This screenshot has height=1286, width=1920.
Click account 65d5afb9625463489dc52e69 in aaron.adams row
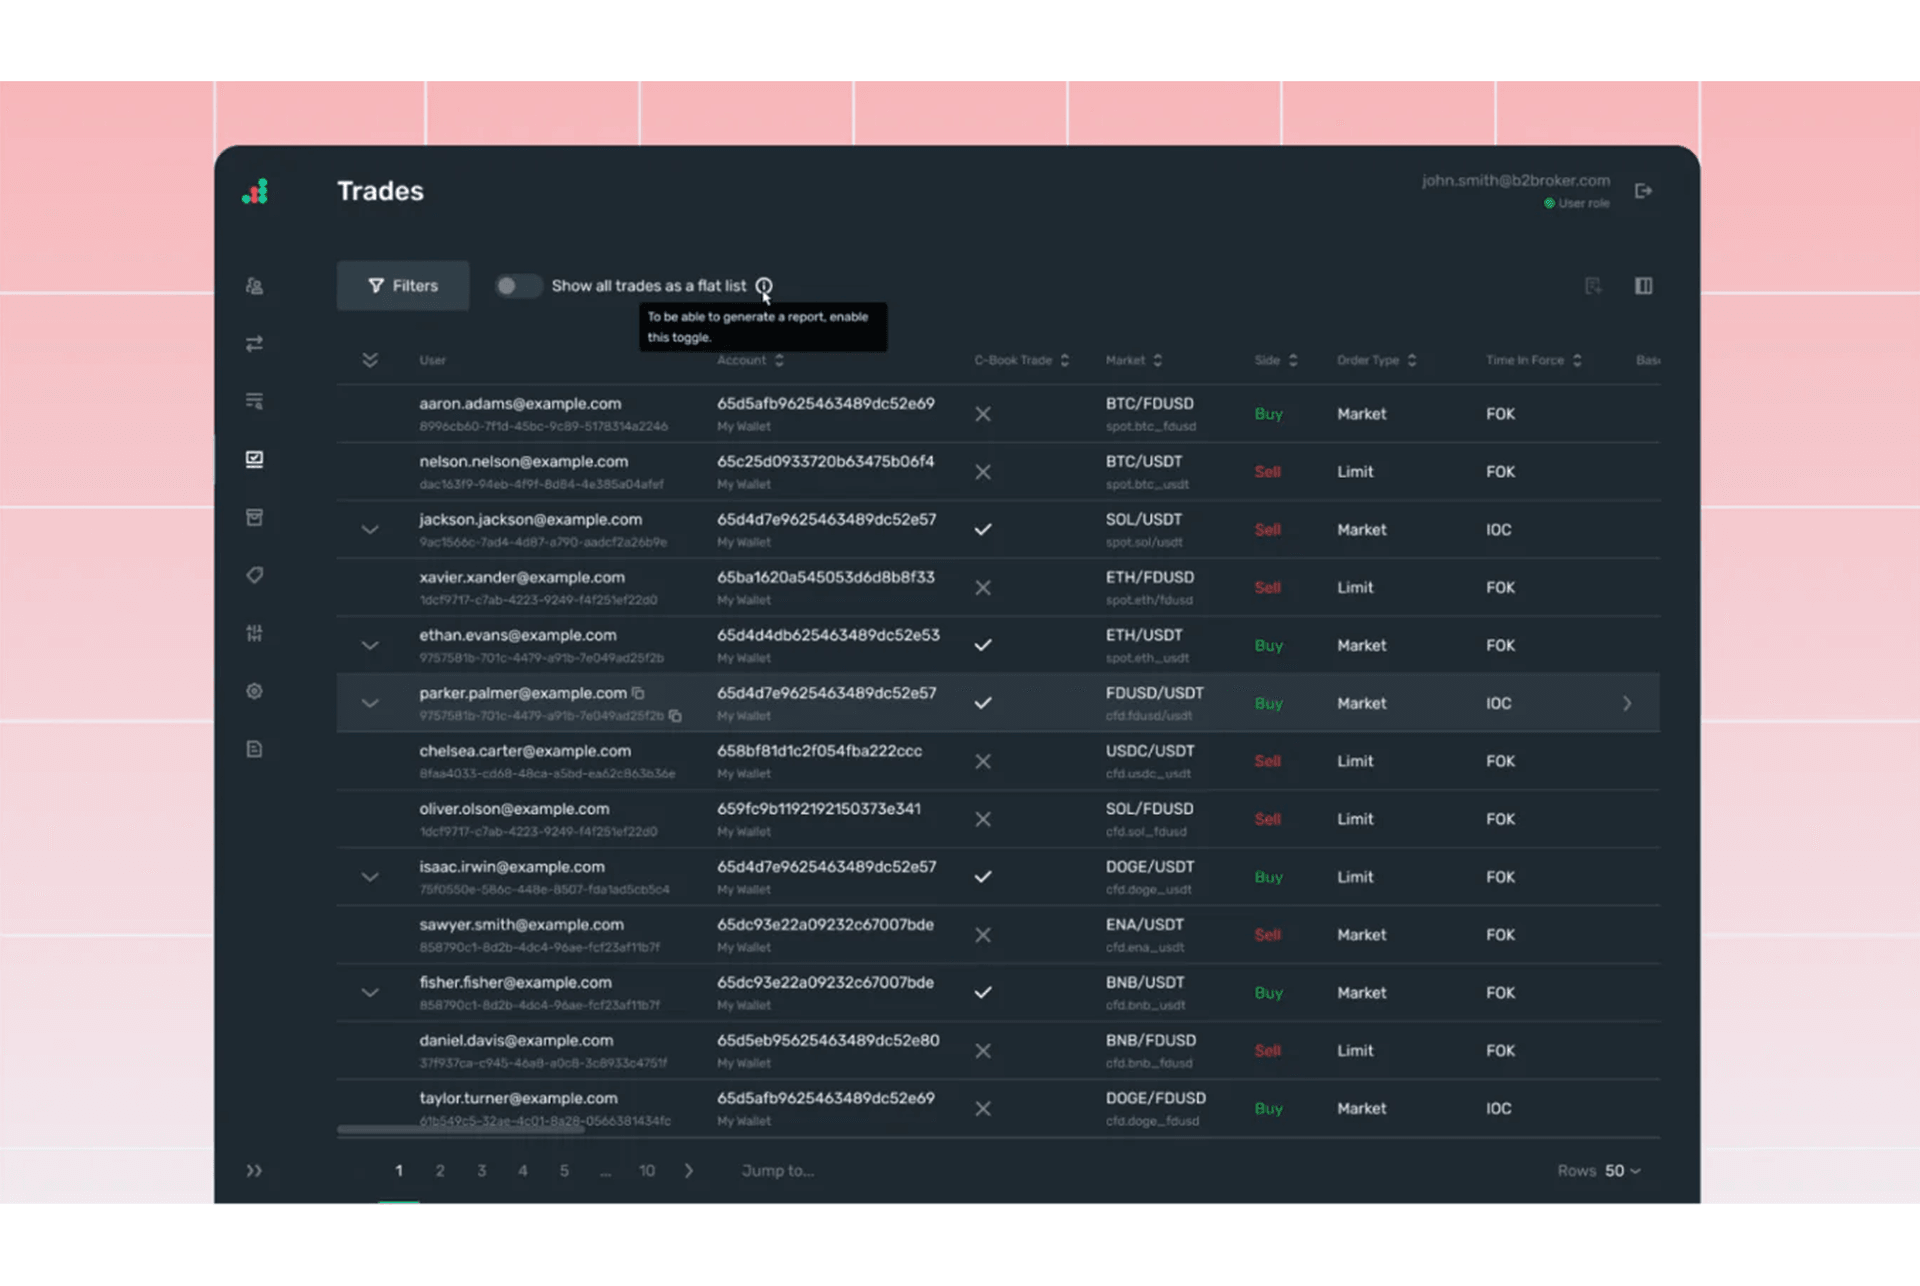tap(826, 404)
